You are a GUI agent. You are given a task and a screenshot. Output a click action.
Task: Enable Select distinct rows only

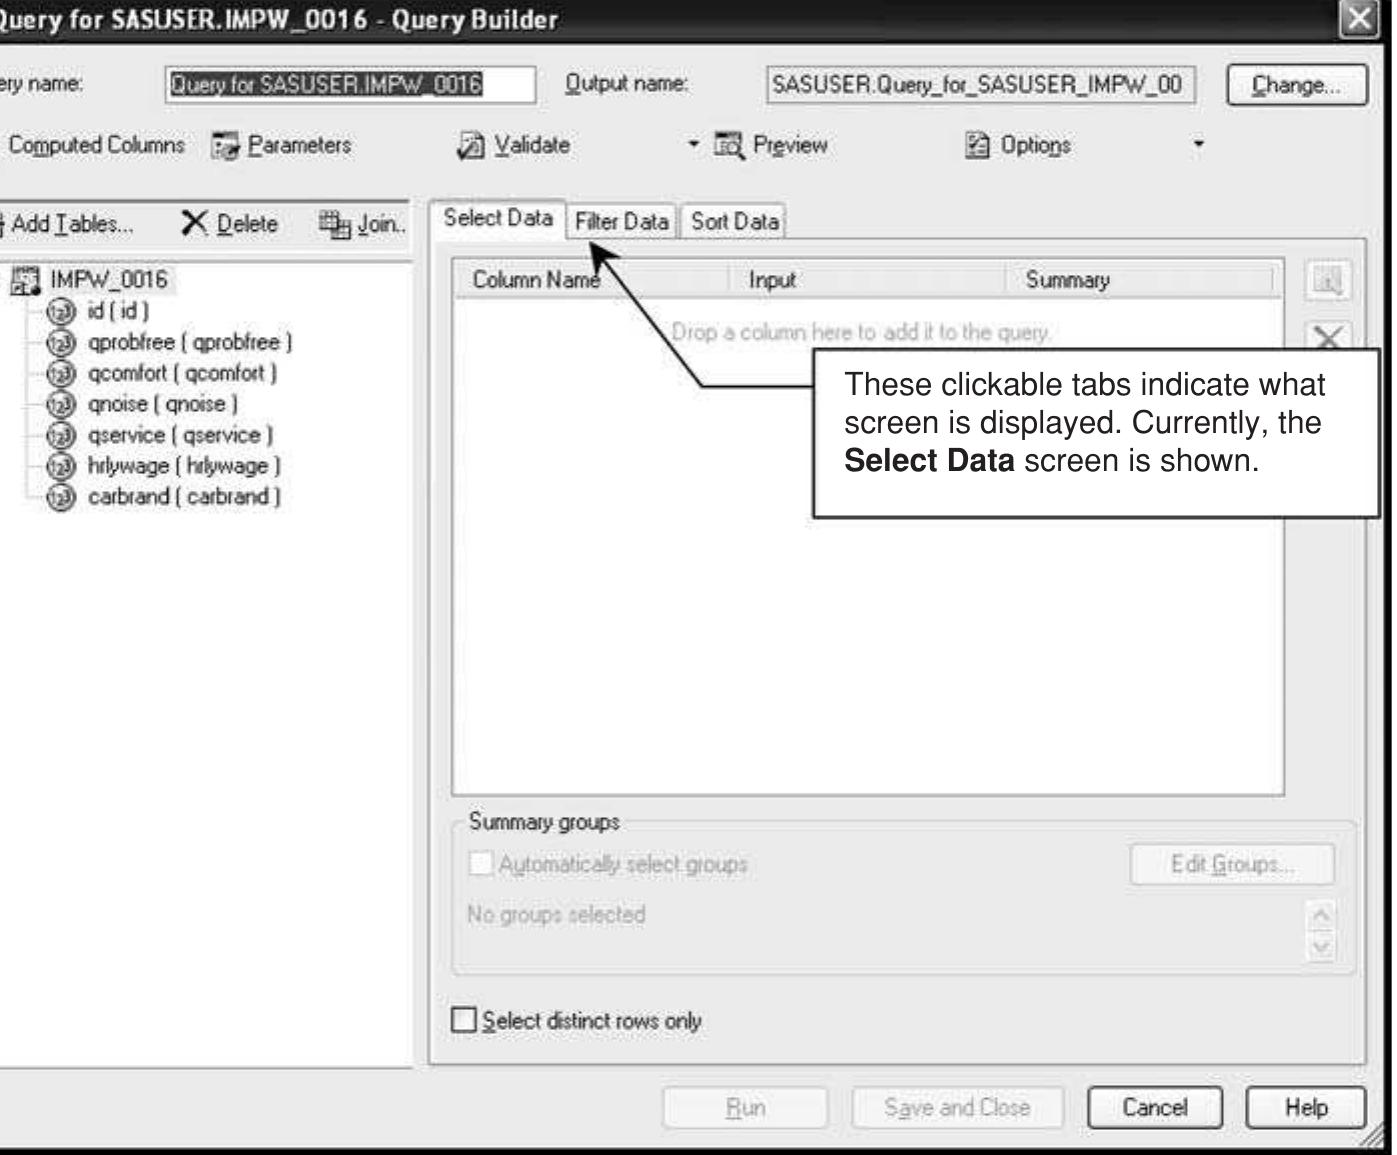(464, 1020)
